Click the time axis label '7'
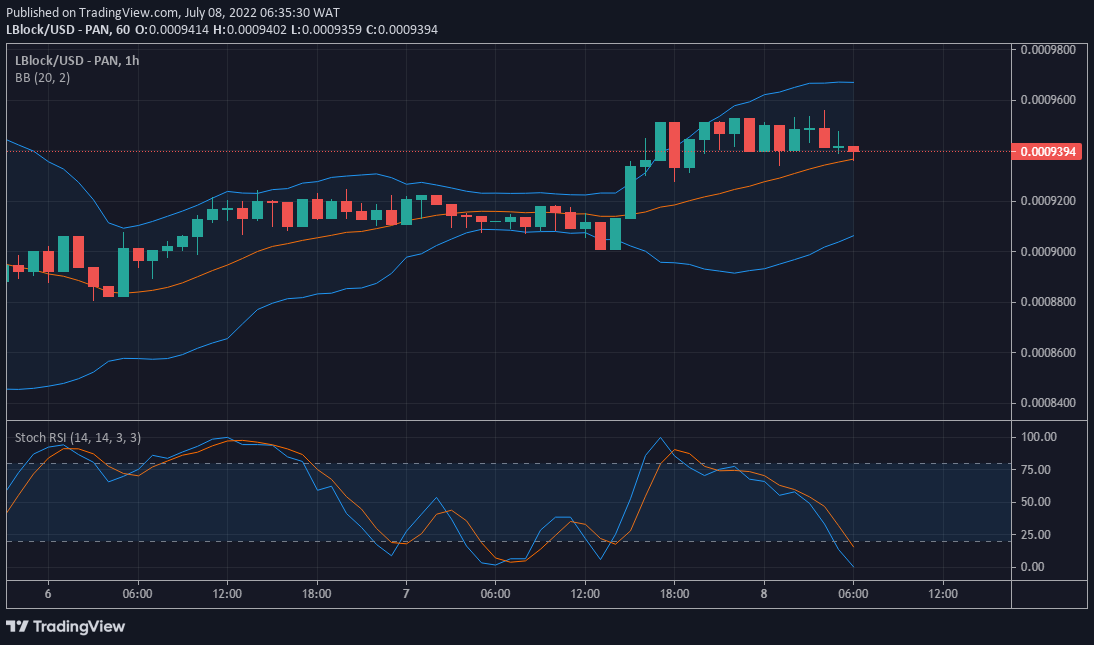The image size is (1094, 645). click(406, 594)
